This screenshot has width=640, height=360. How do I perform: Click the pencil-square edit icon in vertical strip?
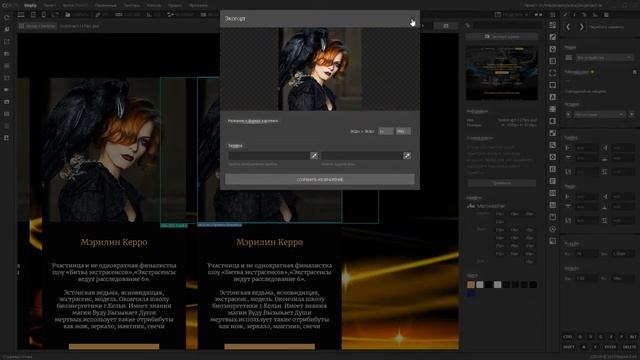point(553,37)
